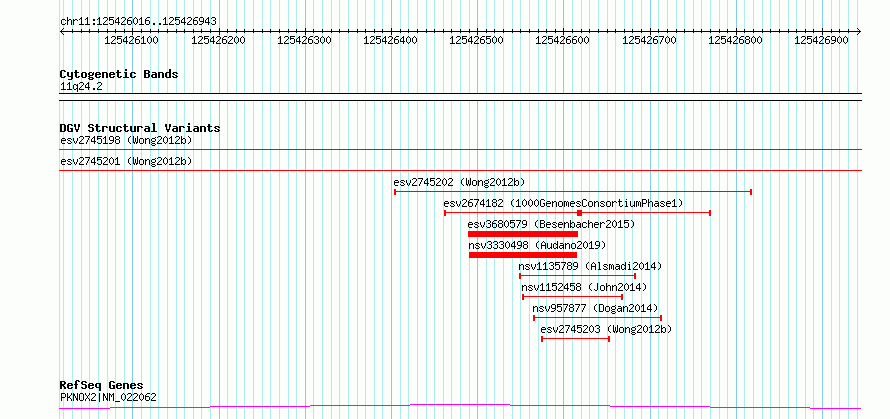Click the 125426700 ruler position label
890x419 pixels.
click(x=650, y=40)
